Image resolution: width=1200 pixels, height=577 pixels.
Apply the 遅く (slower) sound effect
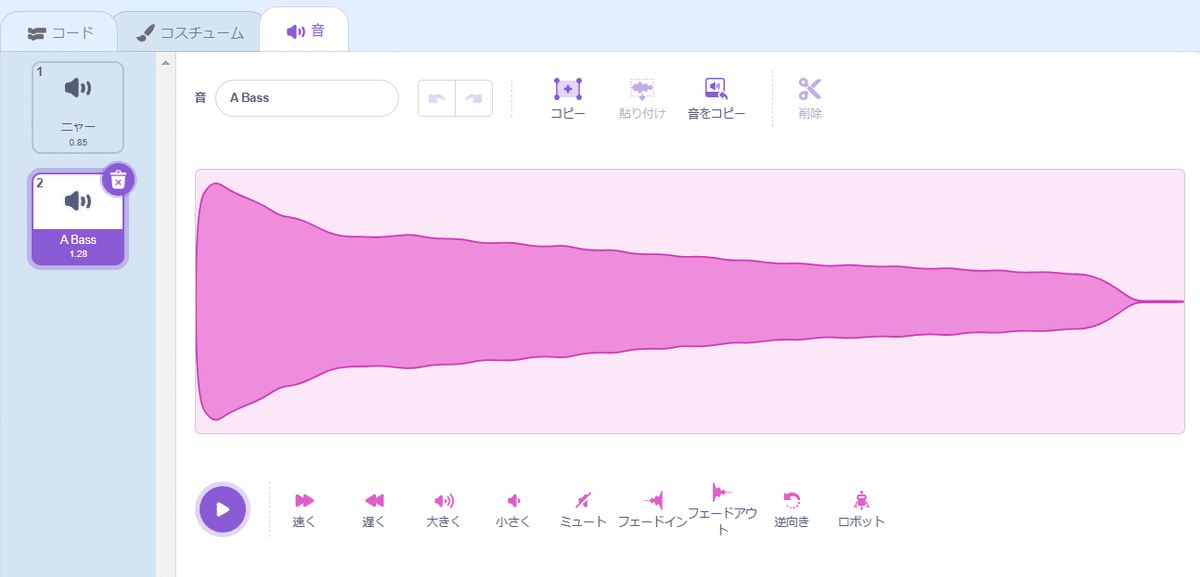pos(373,508)
